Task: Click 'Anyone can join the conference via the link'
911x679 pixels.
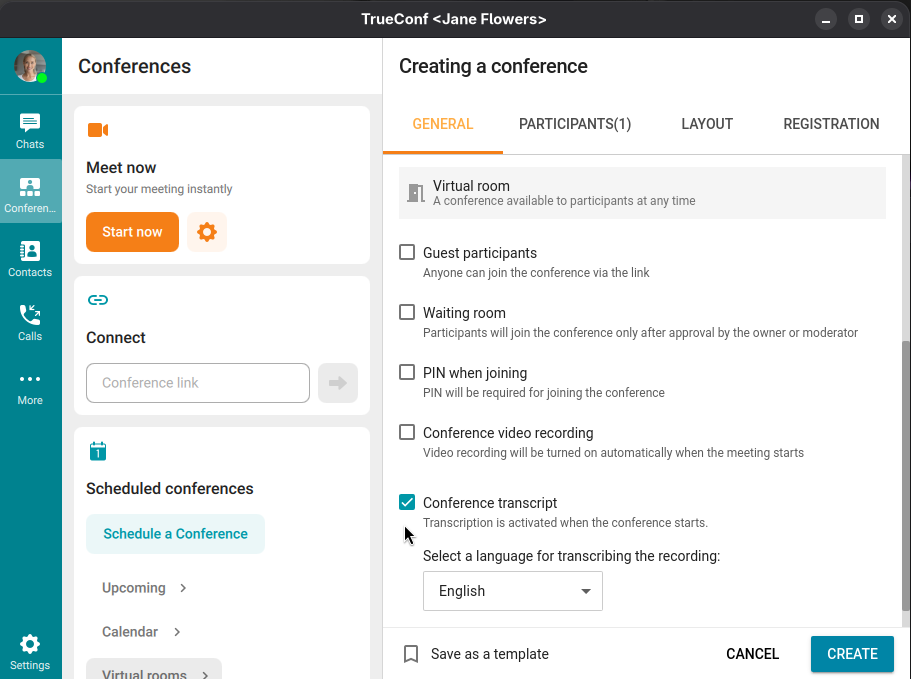Action: 536,272
